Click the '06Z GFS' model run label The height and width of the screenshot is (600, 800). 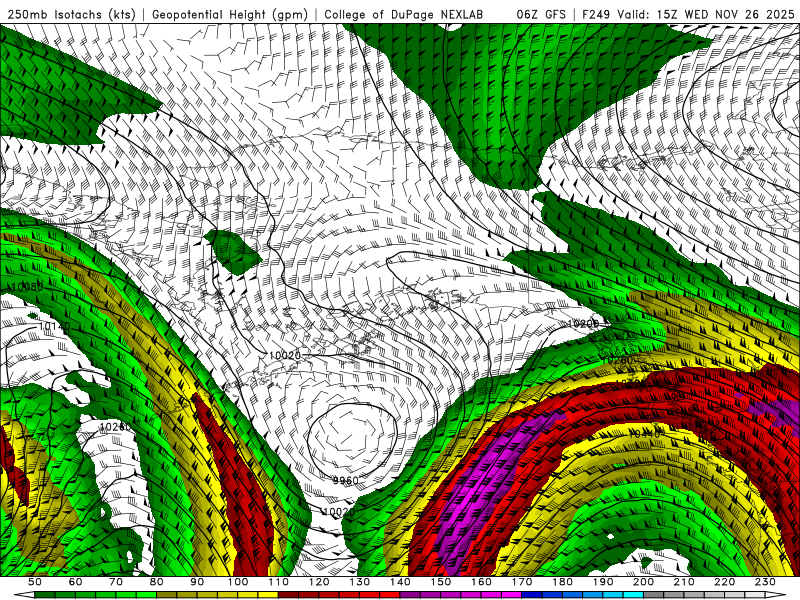click(x=541, y=14)
